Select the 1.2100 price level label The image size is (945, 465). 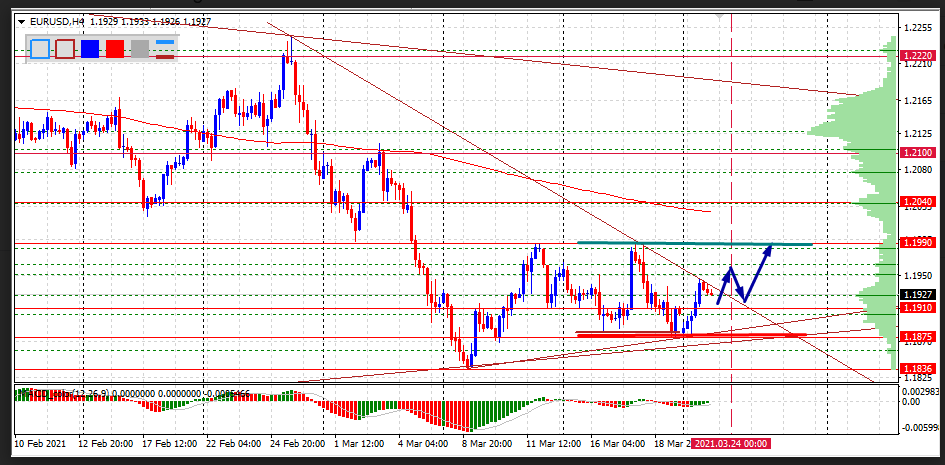(x=917, y=152)
